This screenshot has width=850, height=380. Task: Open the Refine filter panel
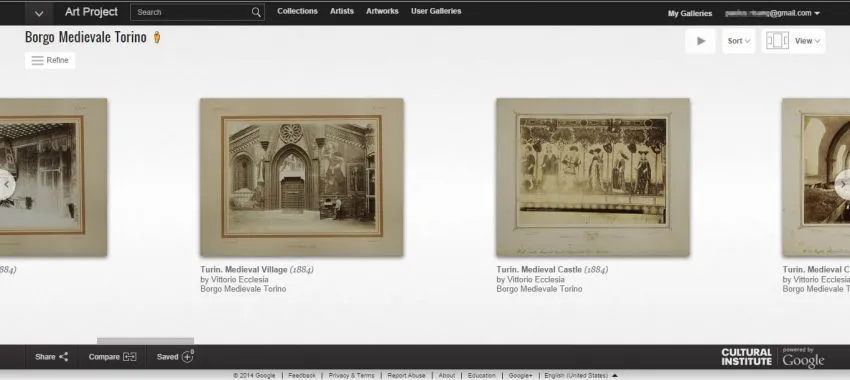pyautogui.click(x=50, y=60)
